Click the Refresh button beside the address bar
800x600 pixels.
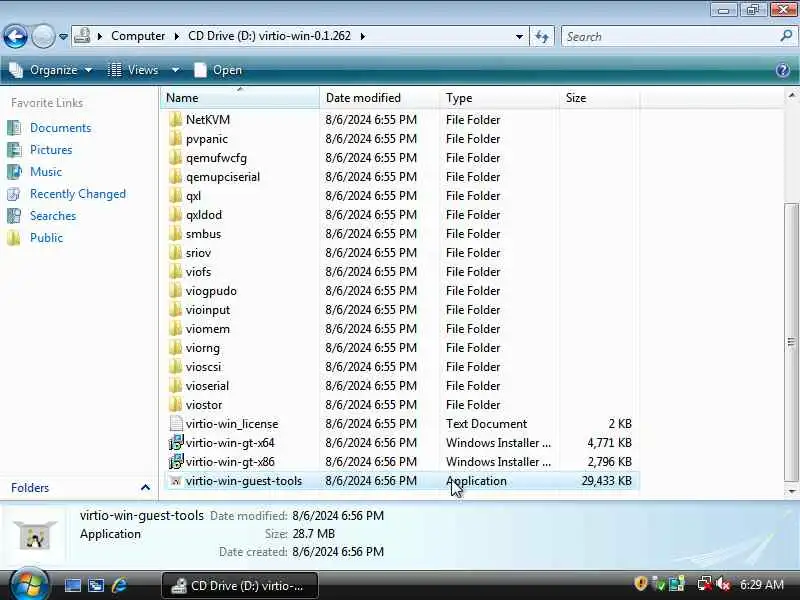coord(542,36)
